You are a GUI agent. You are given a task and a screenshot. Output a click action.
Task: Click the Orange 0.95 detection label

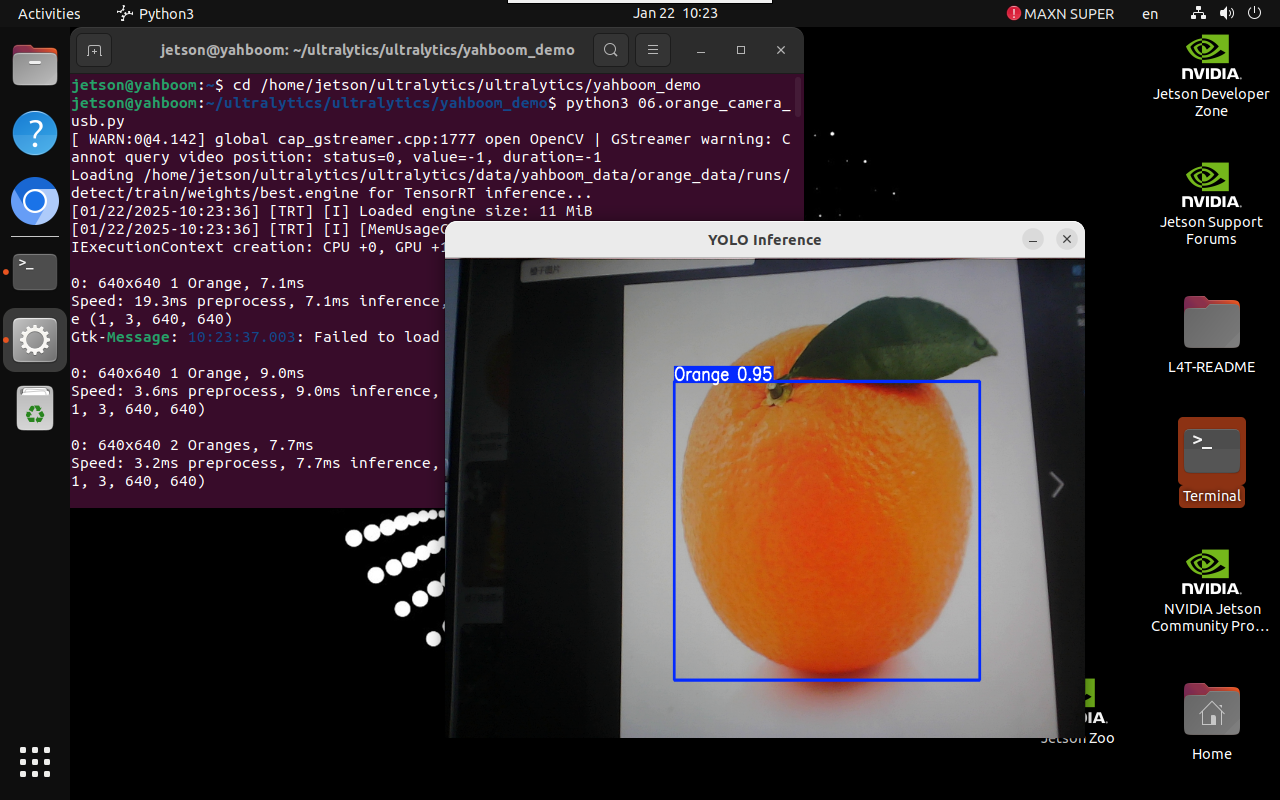[x=723, y=374]
